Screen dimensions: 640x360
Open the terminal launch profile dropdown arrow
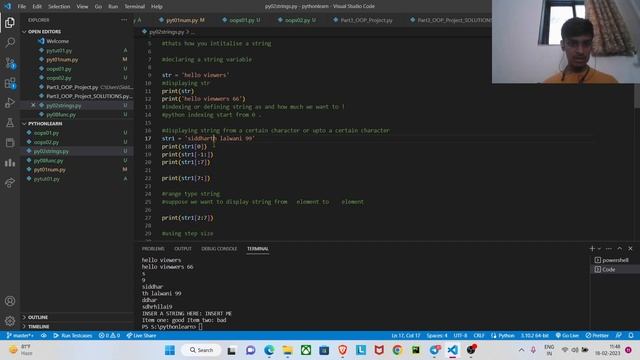599,249
